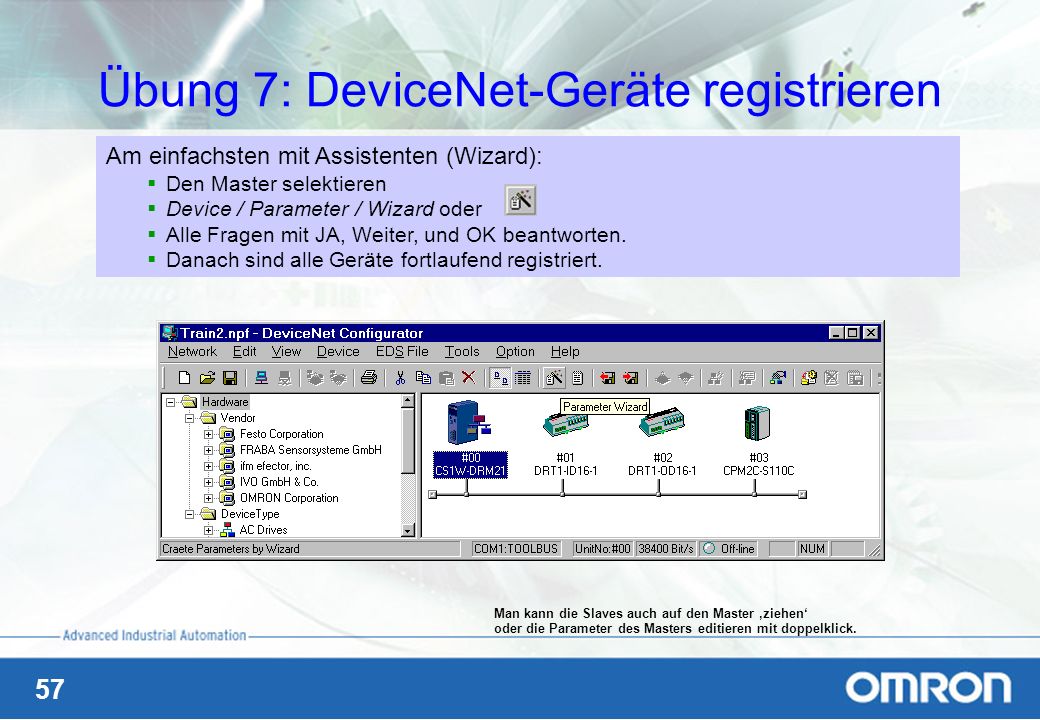Open the Device menu
The width and height of the screenshot is (1040, 720).
pos(338,351)
